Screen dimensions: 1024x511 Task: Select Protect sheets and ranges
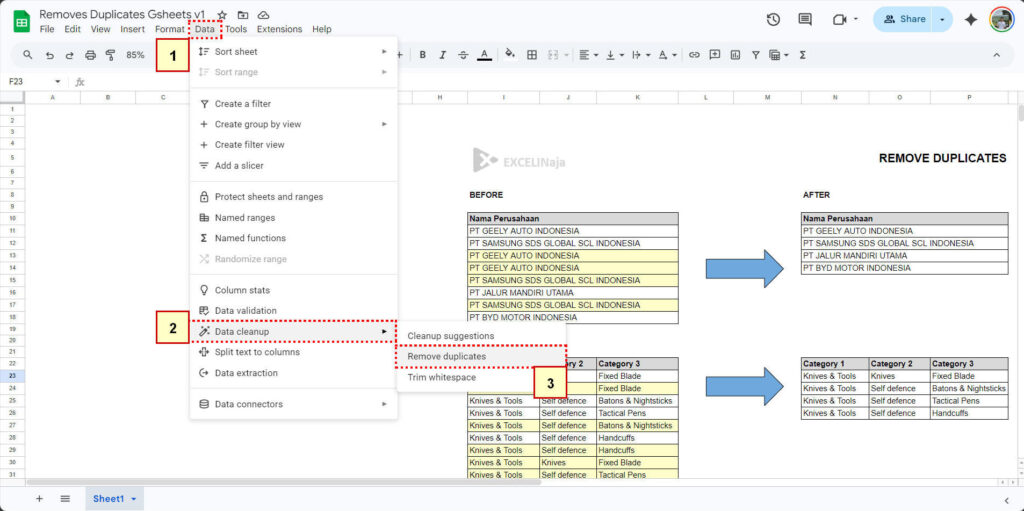tap(293, 197)
